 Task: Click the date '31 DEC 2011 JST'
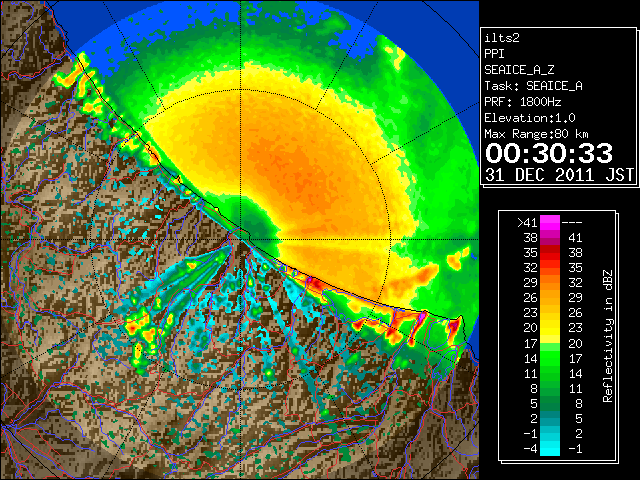[559, 175]
